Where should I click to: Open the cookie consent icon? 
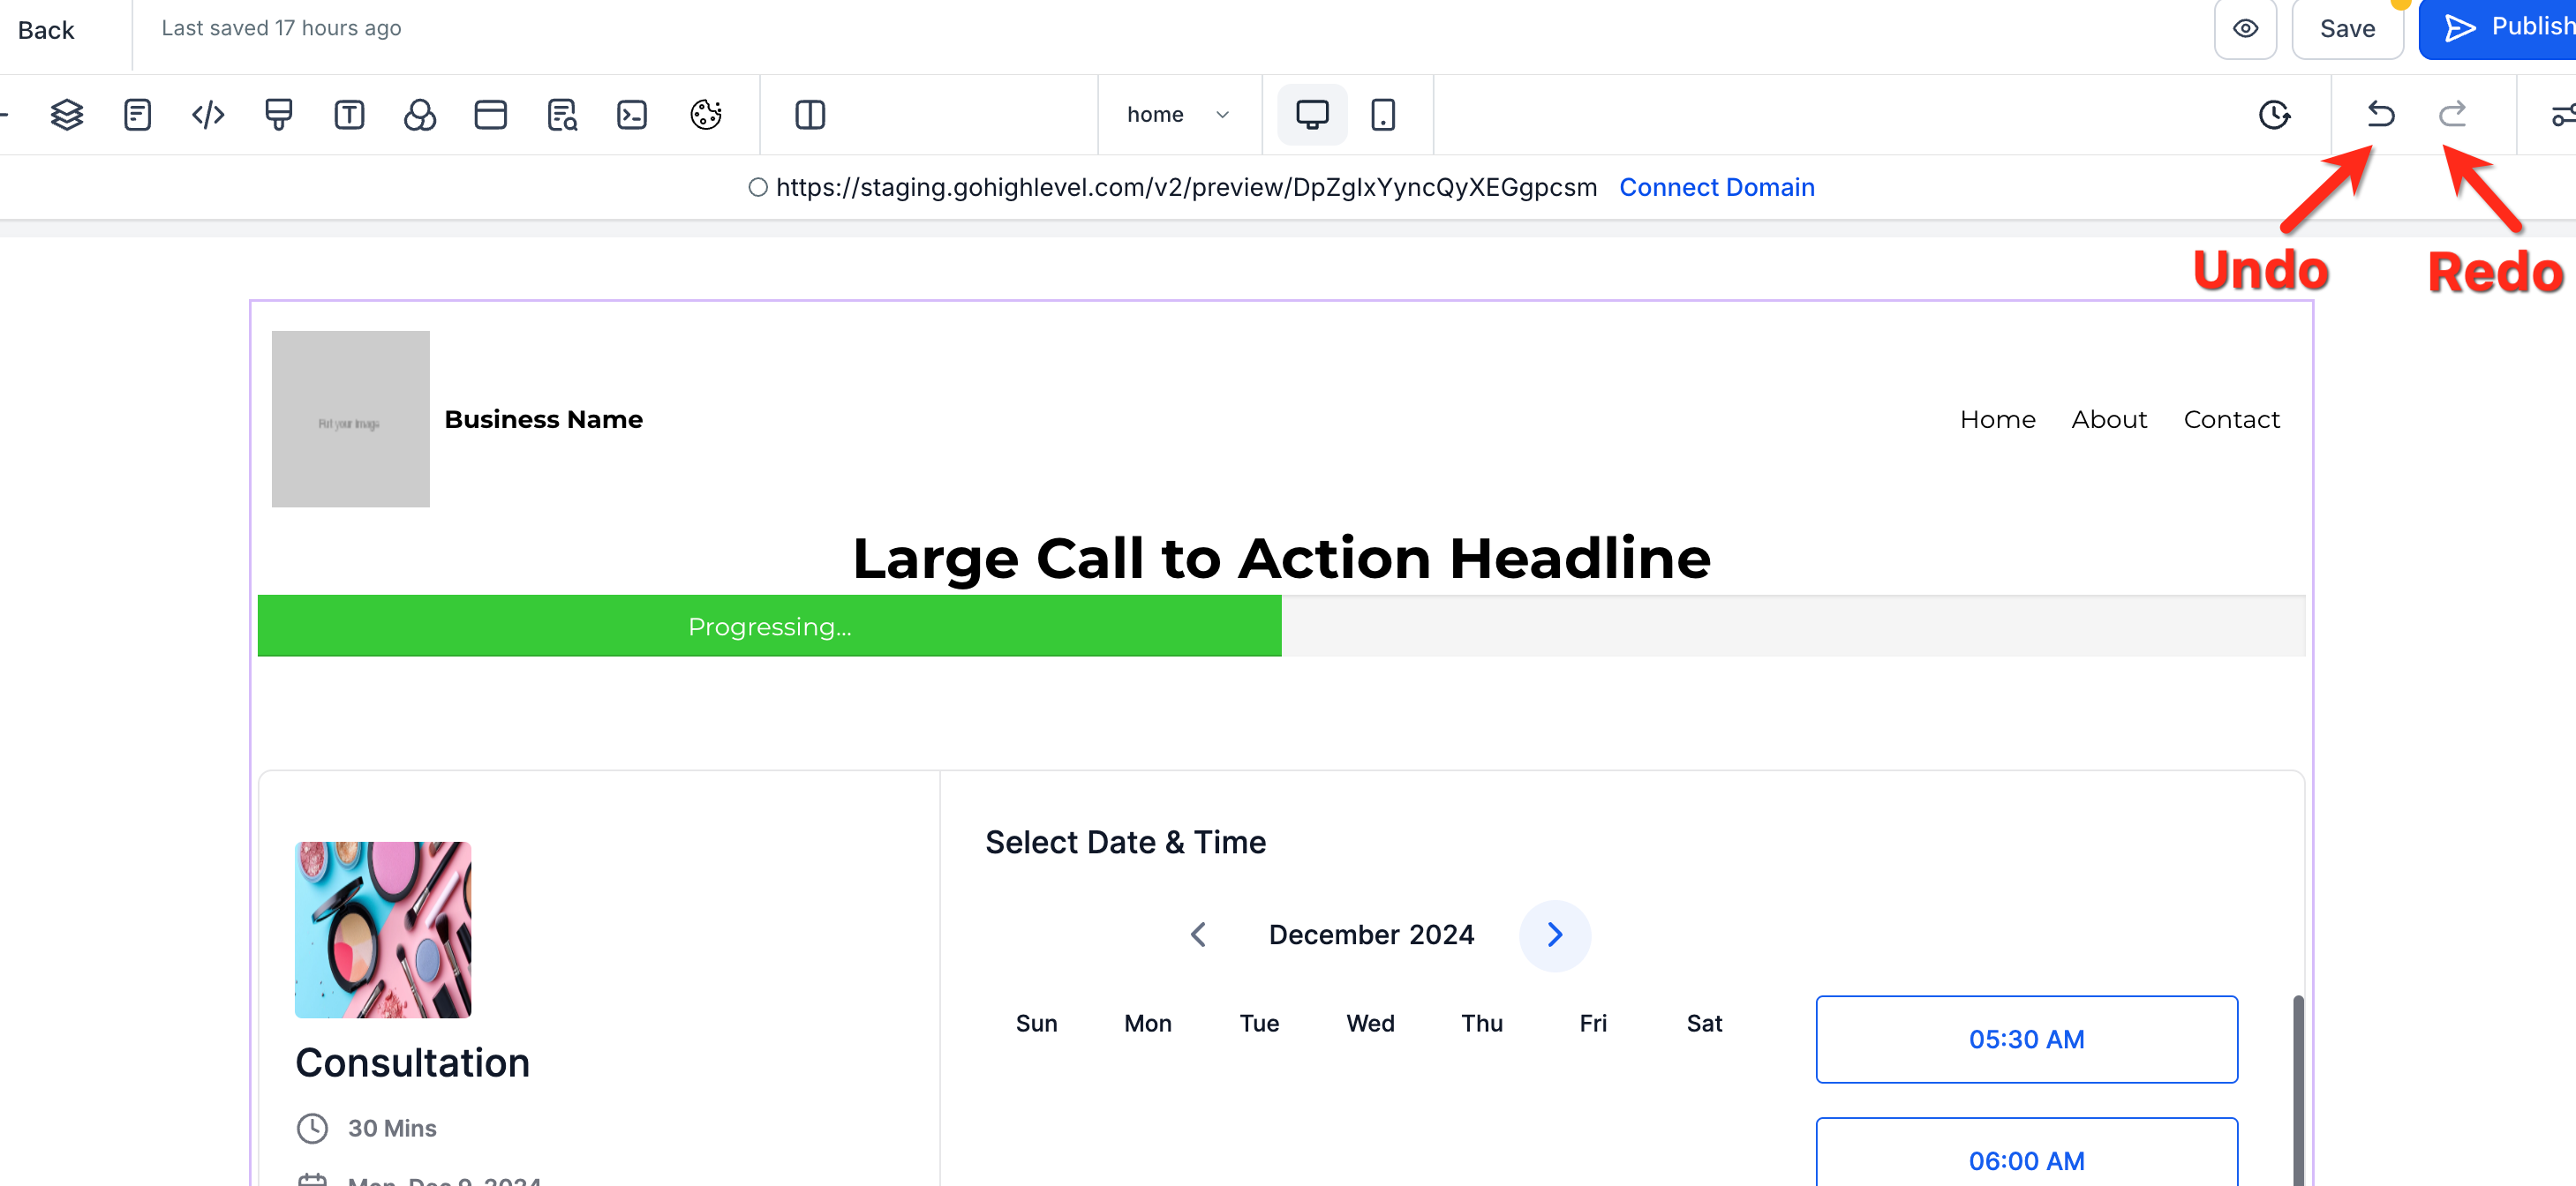pyautogui.click(x=705, y=115)
